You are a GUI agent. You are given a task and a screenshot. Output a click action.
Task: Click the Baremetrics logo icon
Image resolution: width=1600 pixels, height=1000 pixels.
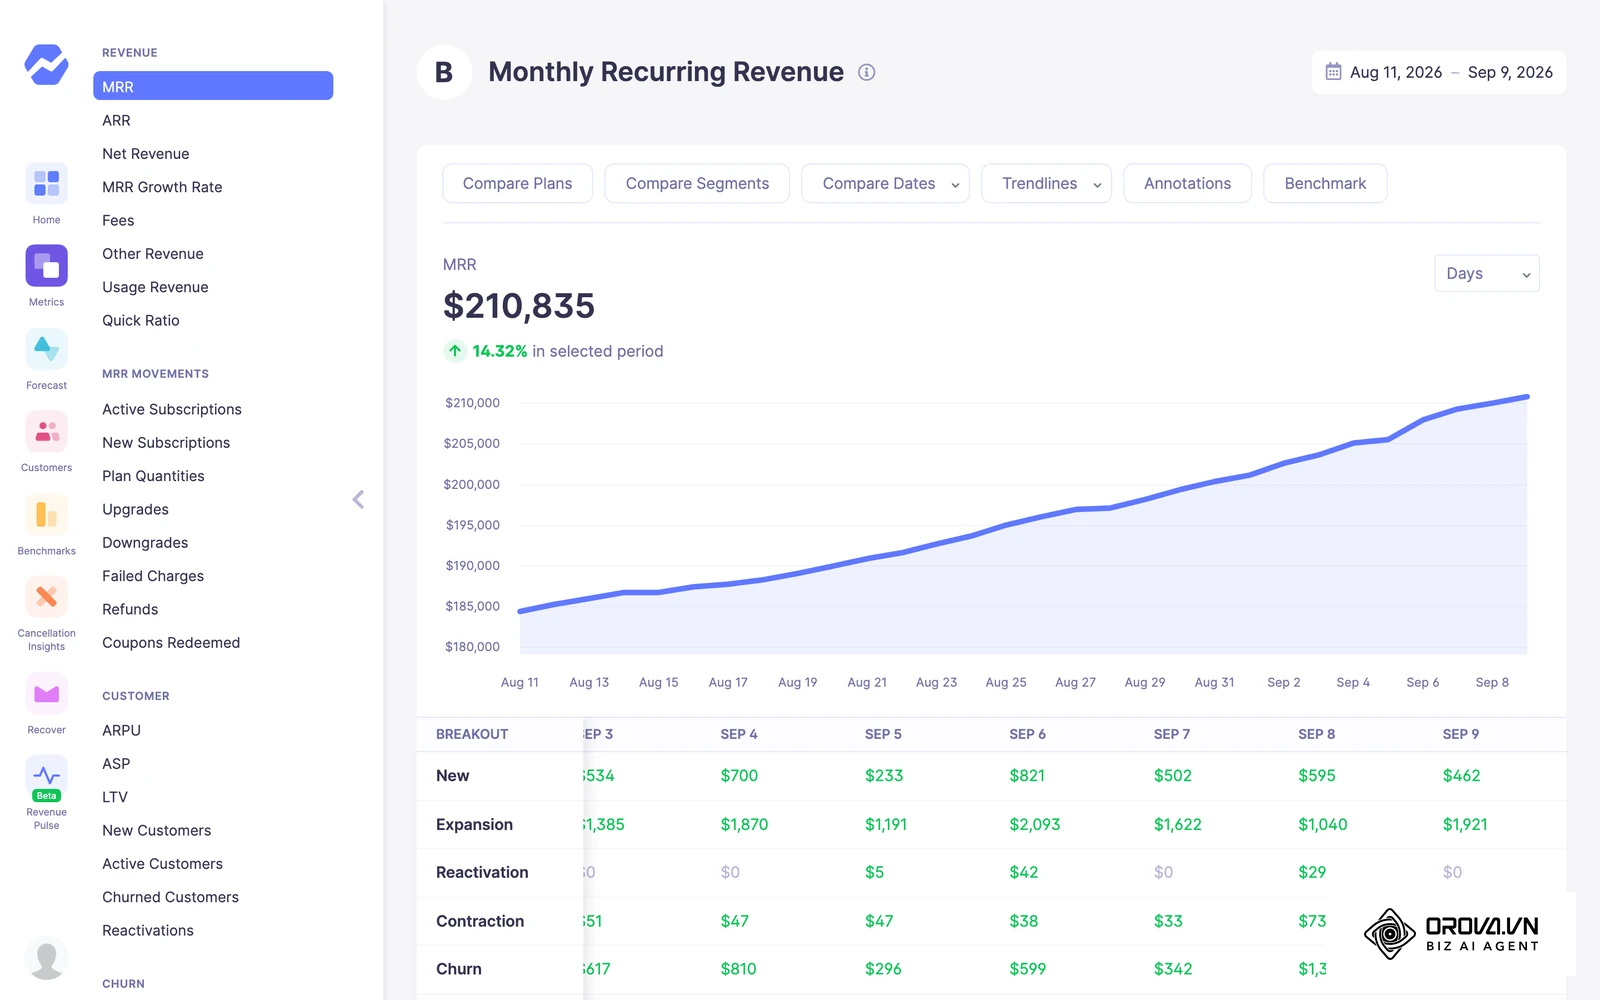46,65
